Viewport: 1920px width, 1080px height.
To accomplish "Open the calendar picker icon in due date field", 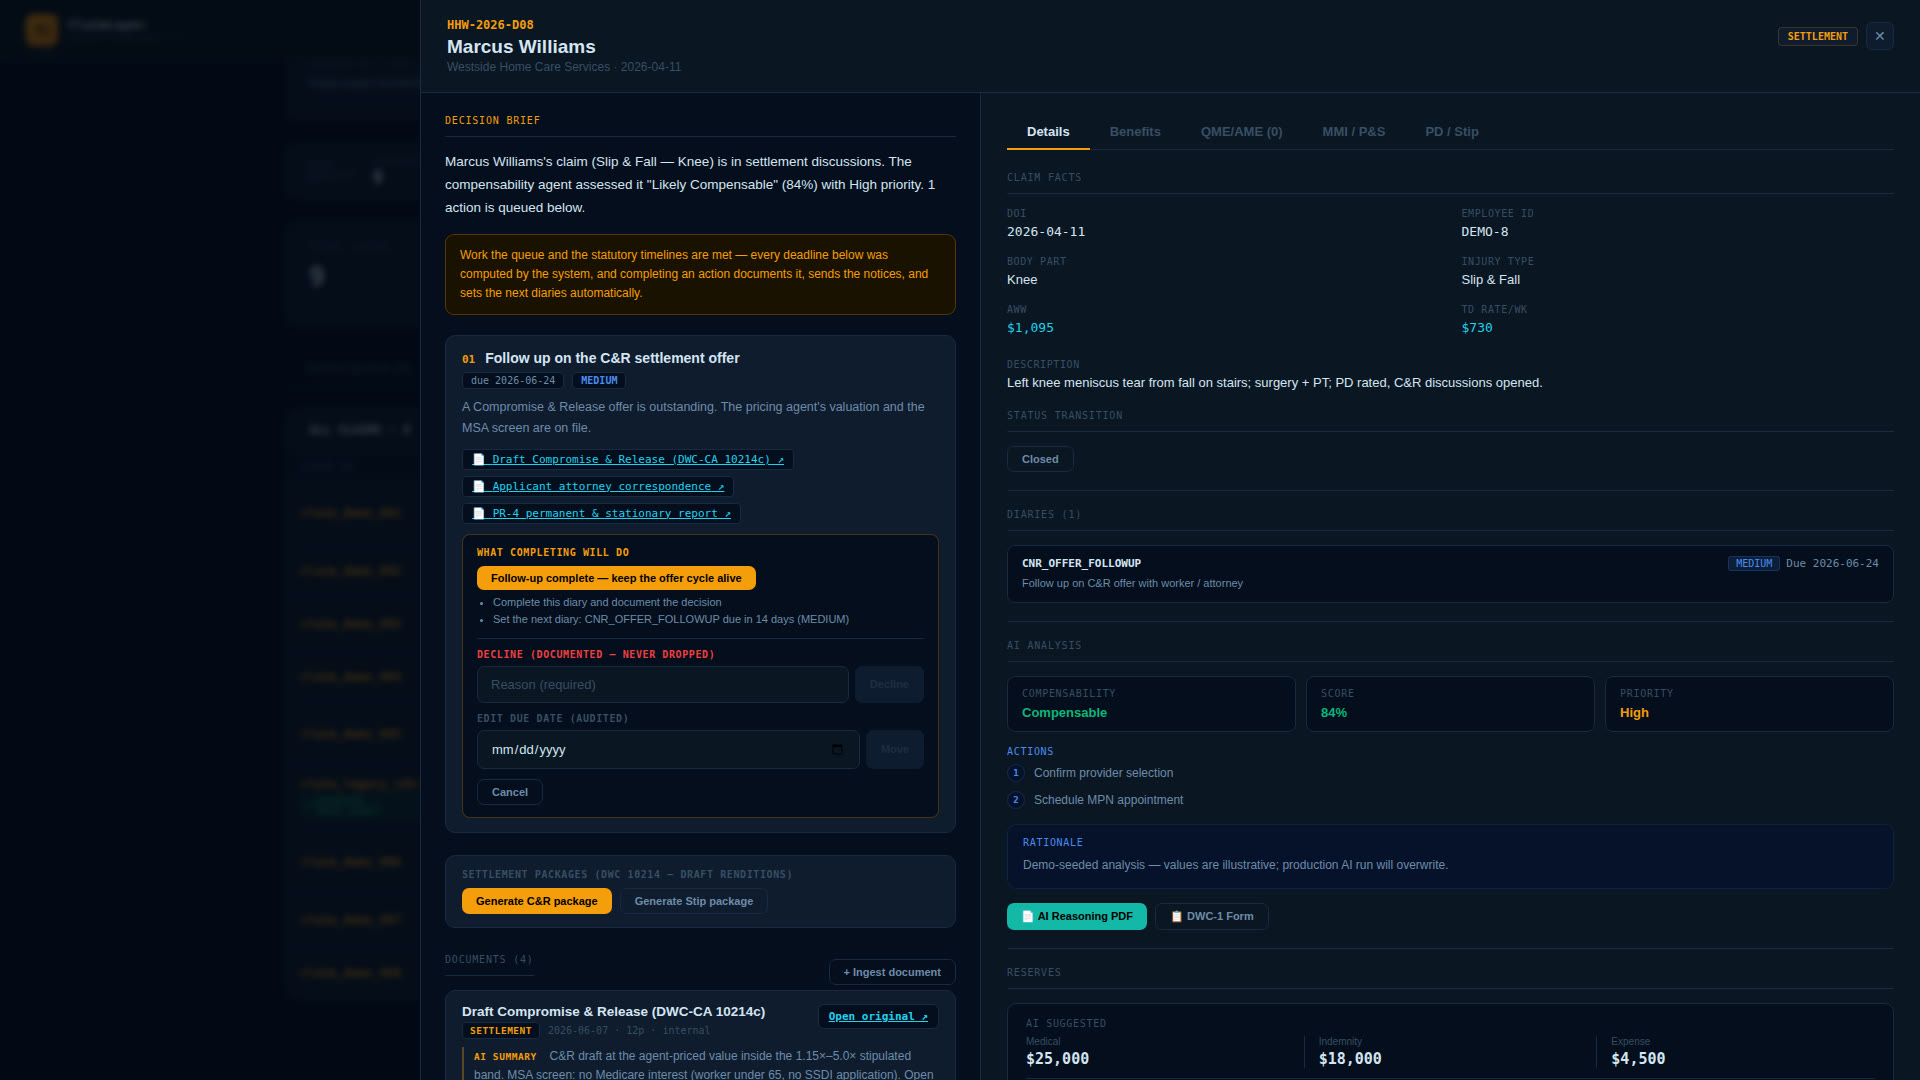I will coord(837,749).
